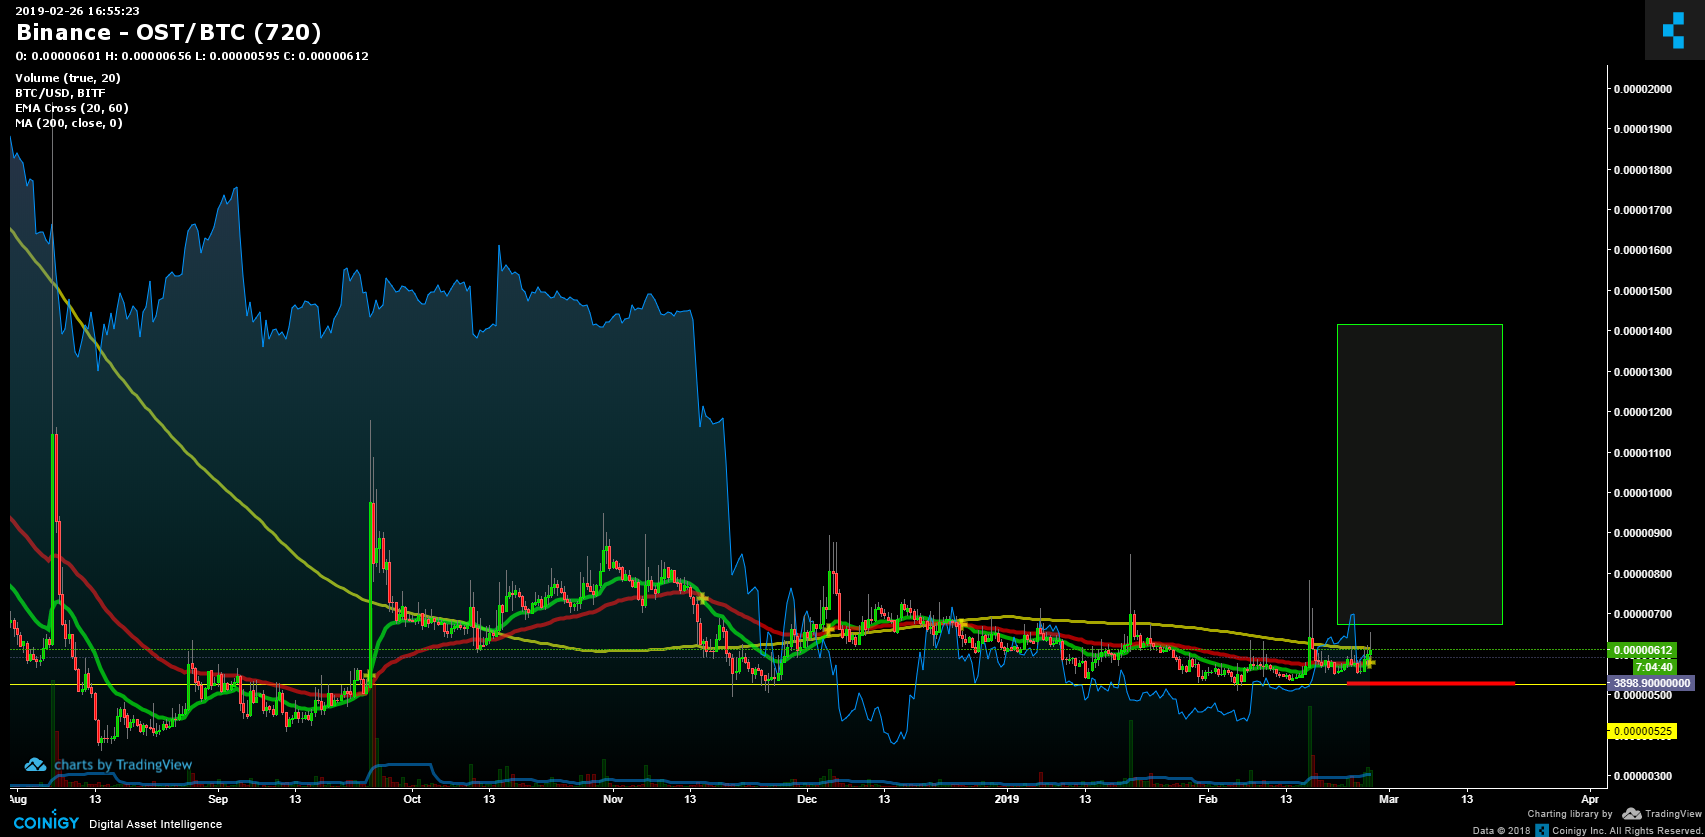Select the 'MA (200, close, 0)' indicator label

tap(69, 123)
